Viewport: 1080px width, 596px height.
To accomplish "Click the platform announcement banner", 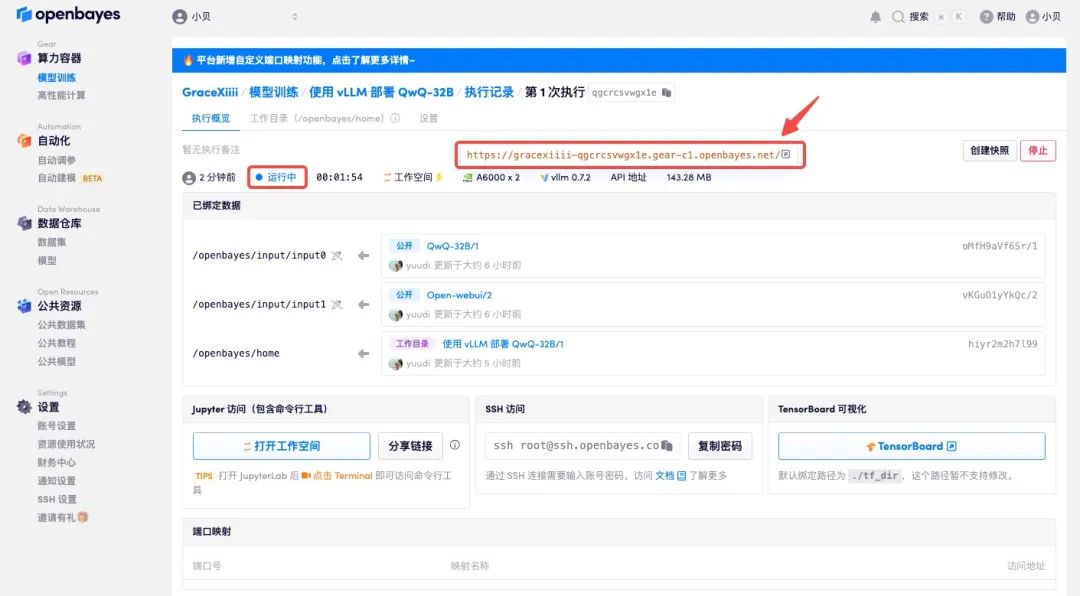I will [619, 60].
